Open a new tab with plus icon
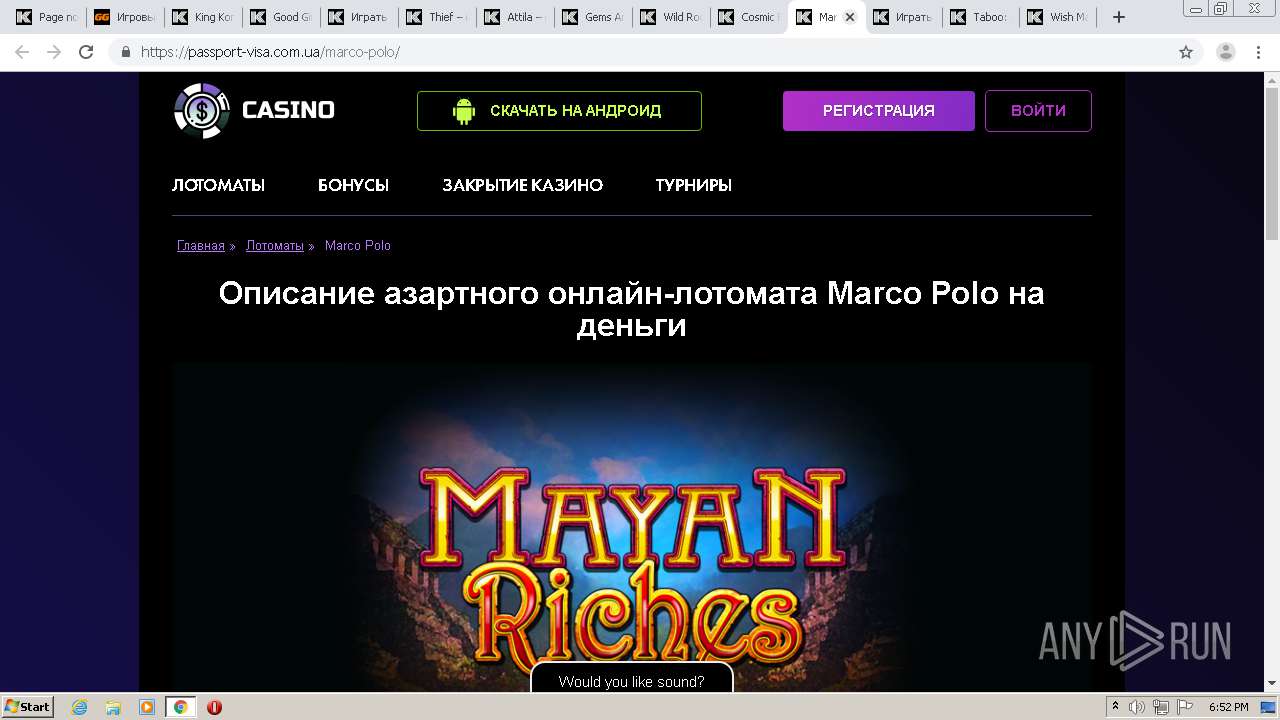1280x720 pixels. pos(1119,17)
